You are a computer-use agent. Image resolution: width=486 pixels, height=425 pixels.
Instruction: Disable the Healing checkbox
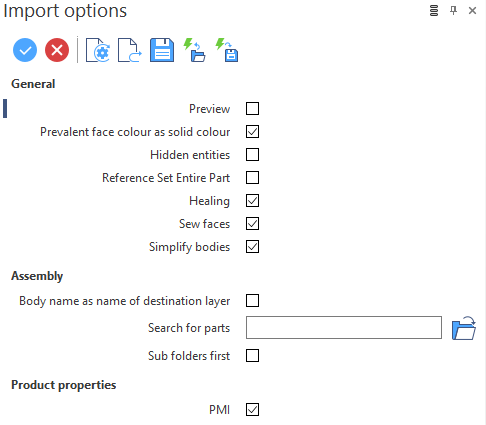click(x=252, y=201)
